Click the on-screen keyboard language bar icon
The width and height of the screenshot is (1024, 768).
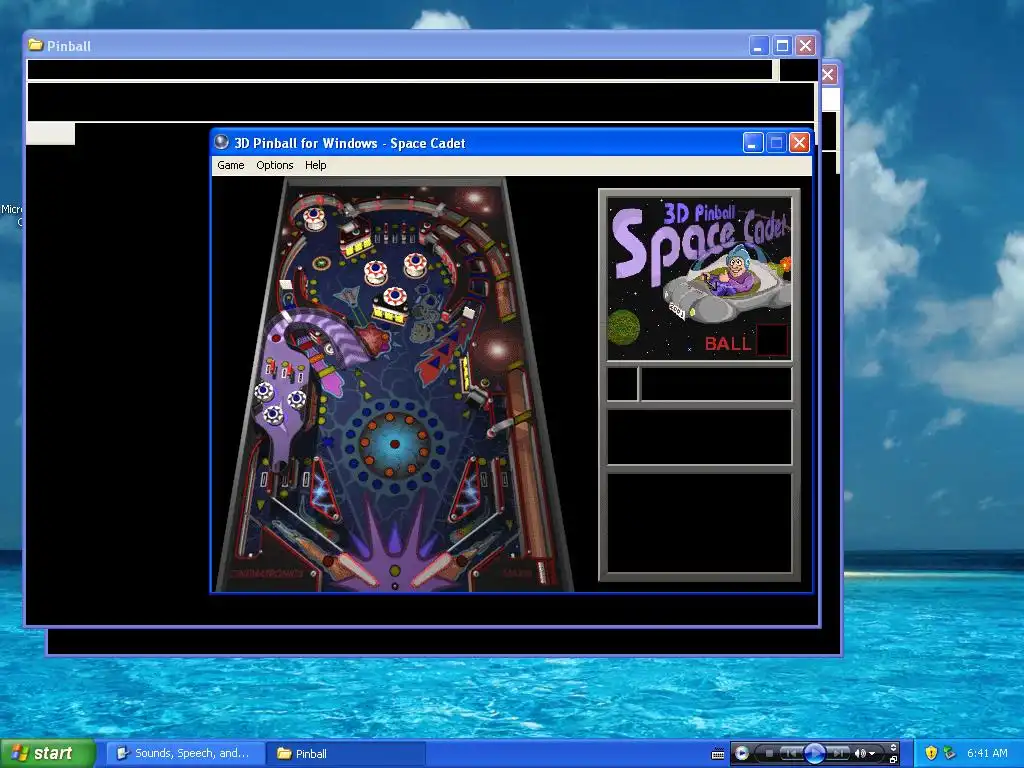pos(718,754)
